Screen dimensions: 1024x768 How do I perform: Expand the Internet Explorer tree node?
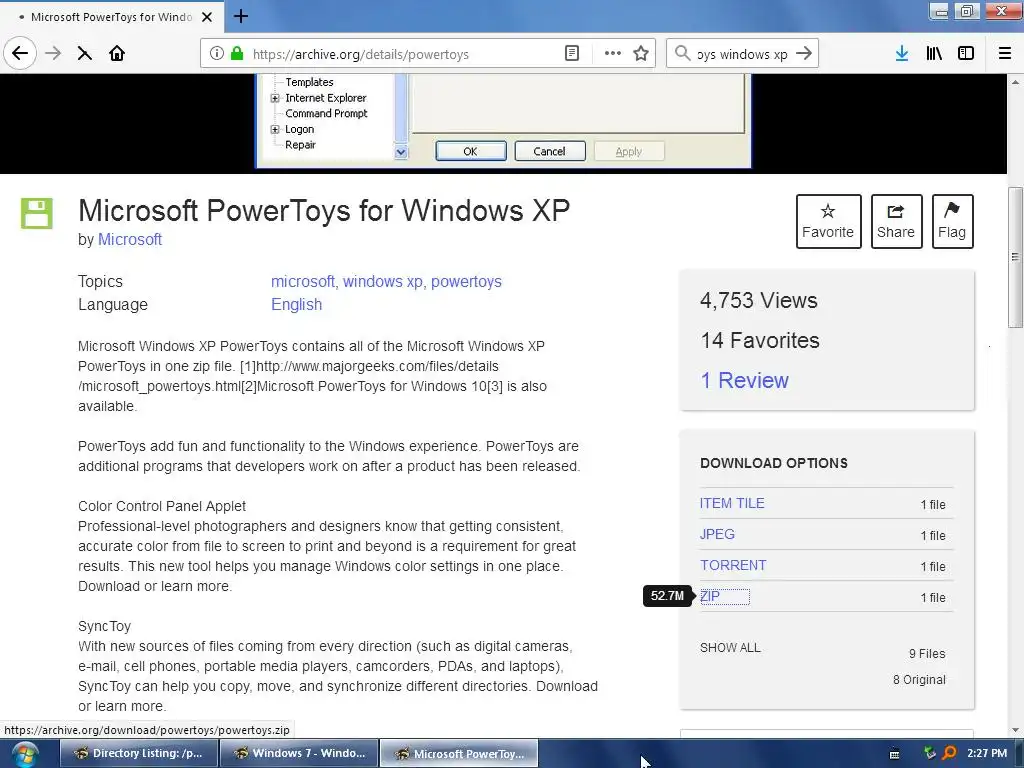[275, 98]
